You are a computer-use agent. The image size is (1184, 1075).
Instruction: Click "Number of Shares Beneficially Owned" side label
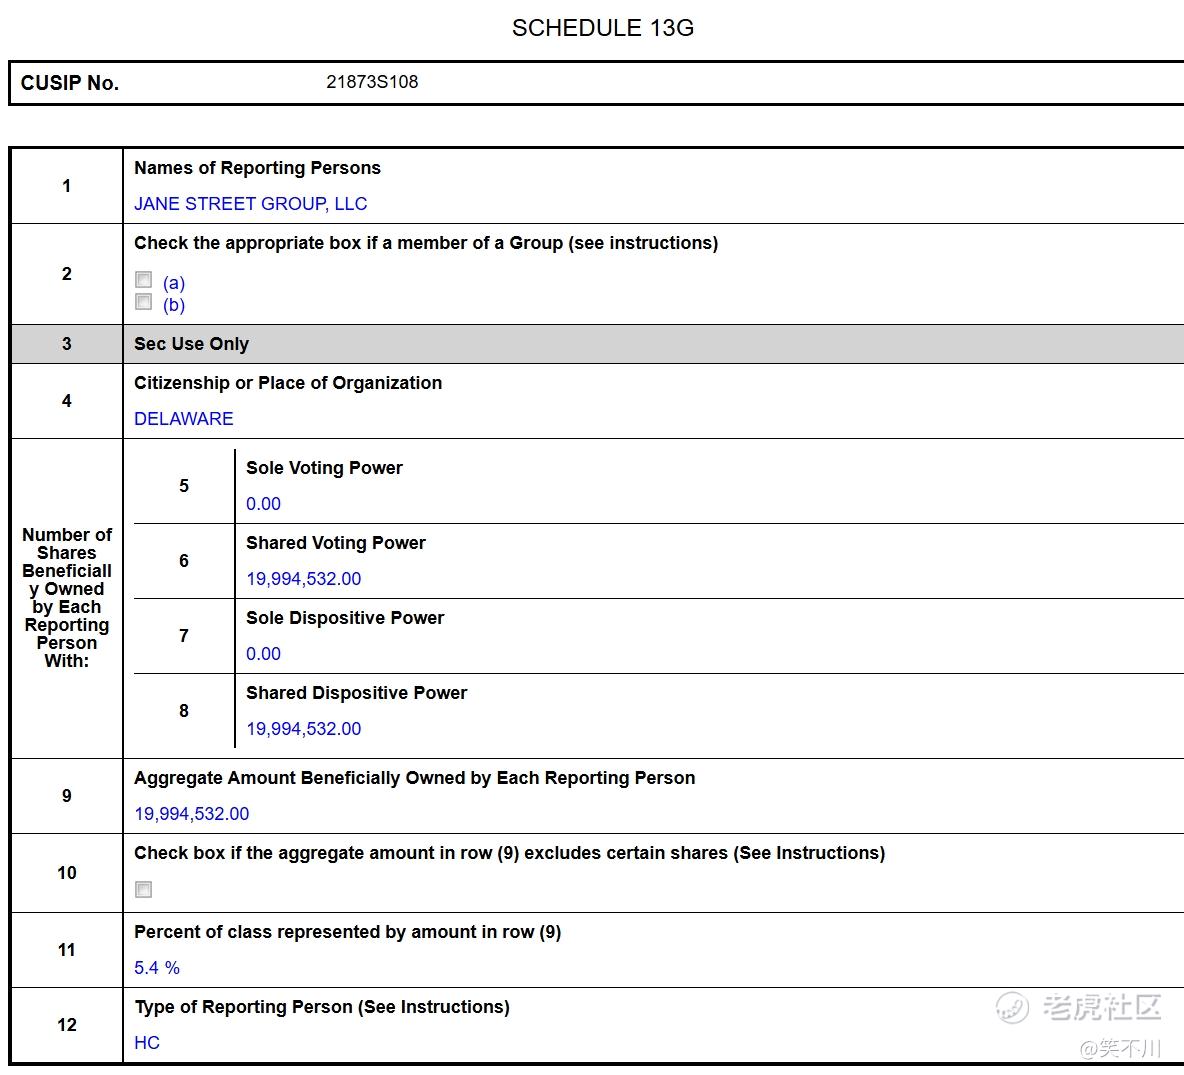coord(66,598)
